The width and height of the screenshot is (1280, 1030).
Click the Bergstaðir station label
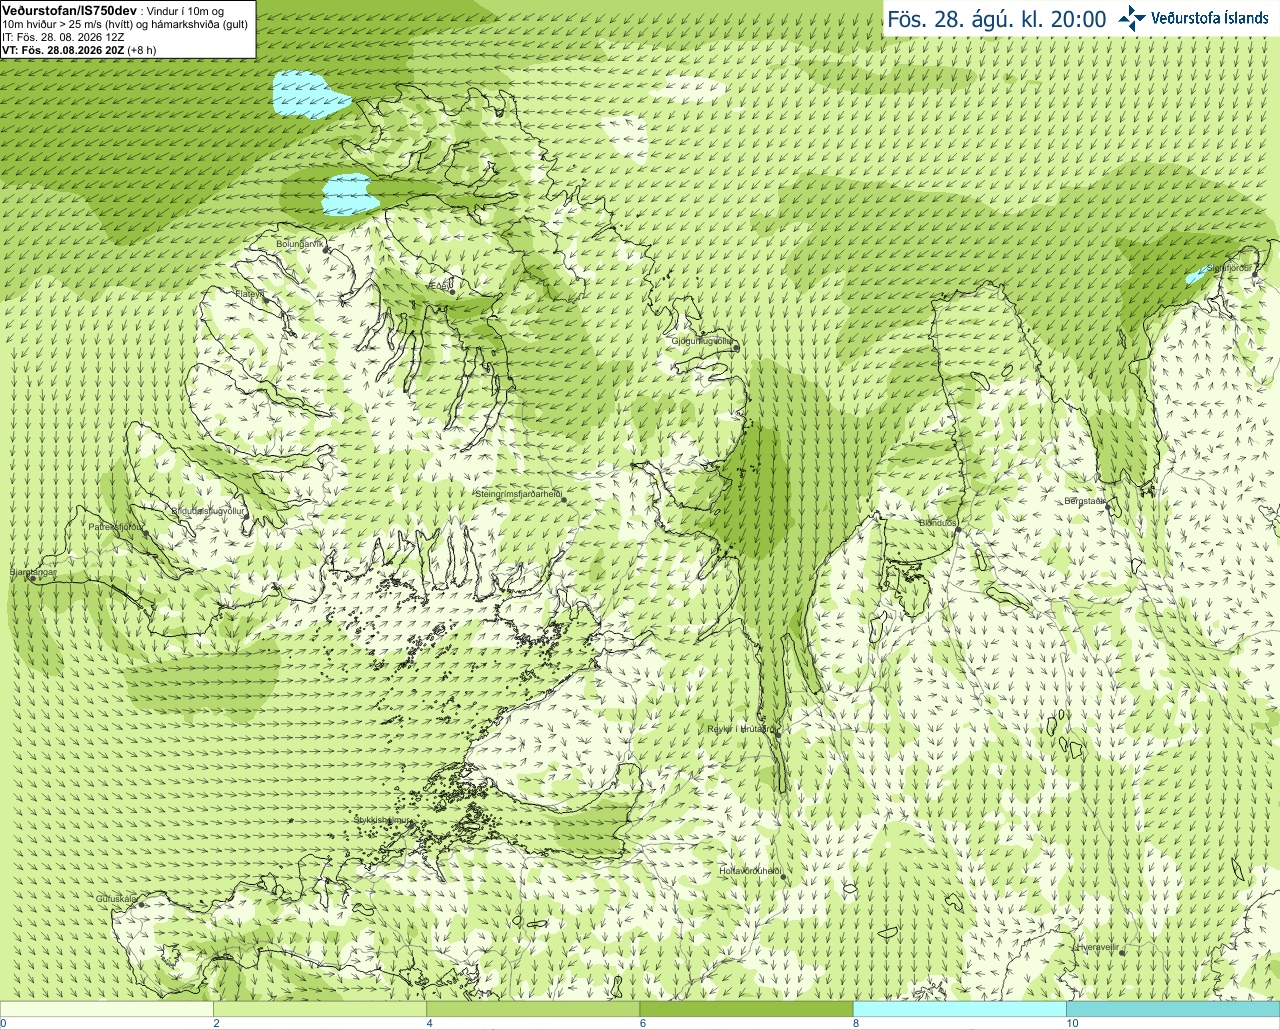click(1085, 501)
